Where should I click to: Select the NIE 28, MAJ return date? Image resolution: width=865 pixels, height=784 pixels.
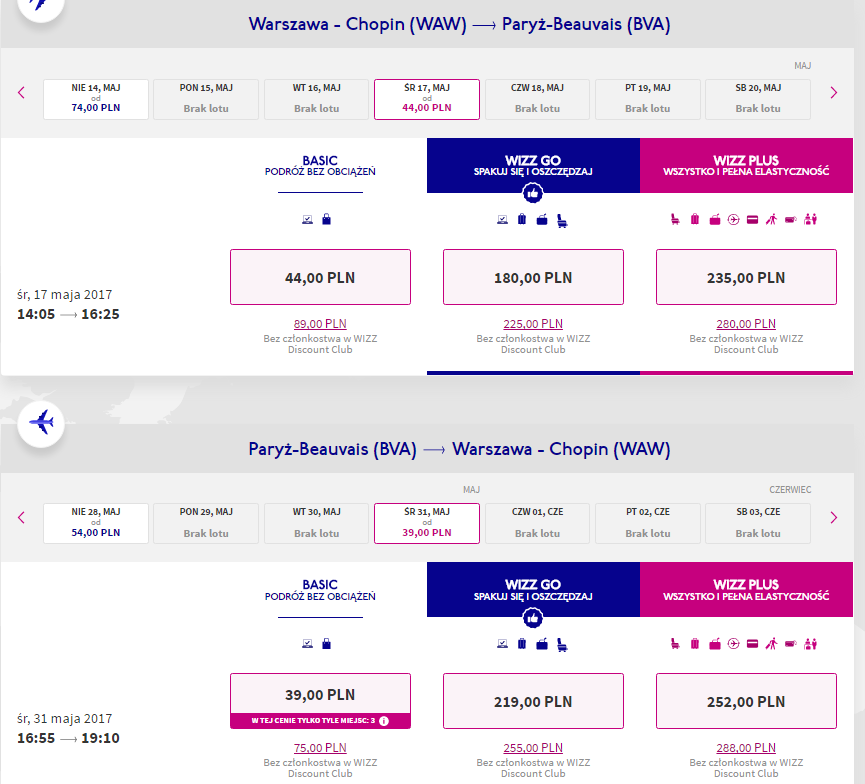(x=96, y=524)
